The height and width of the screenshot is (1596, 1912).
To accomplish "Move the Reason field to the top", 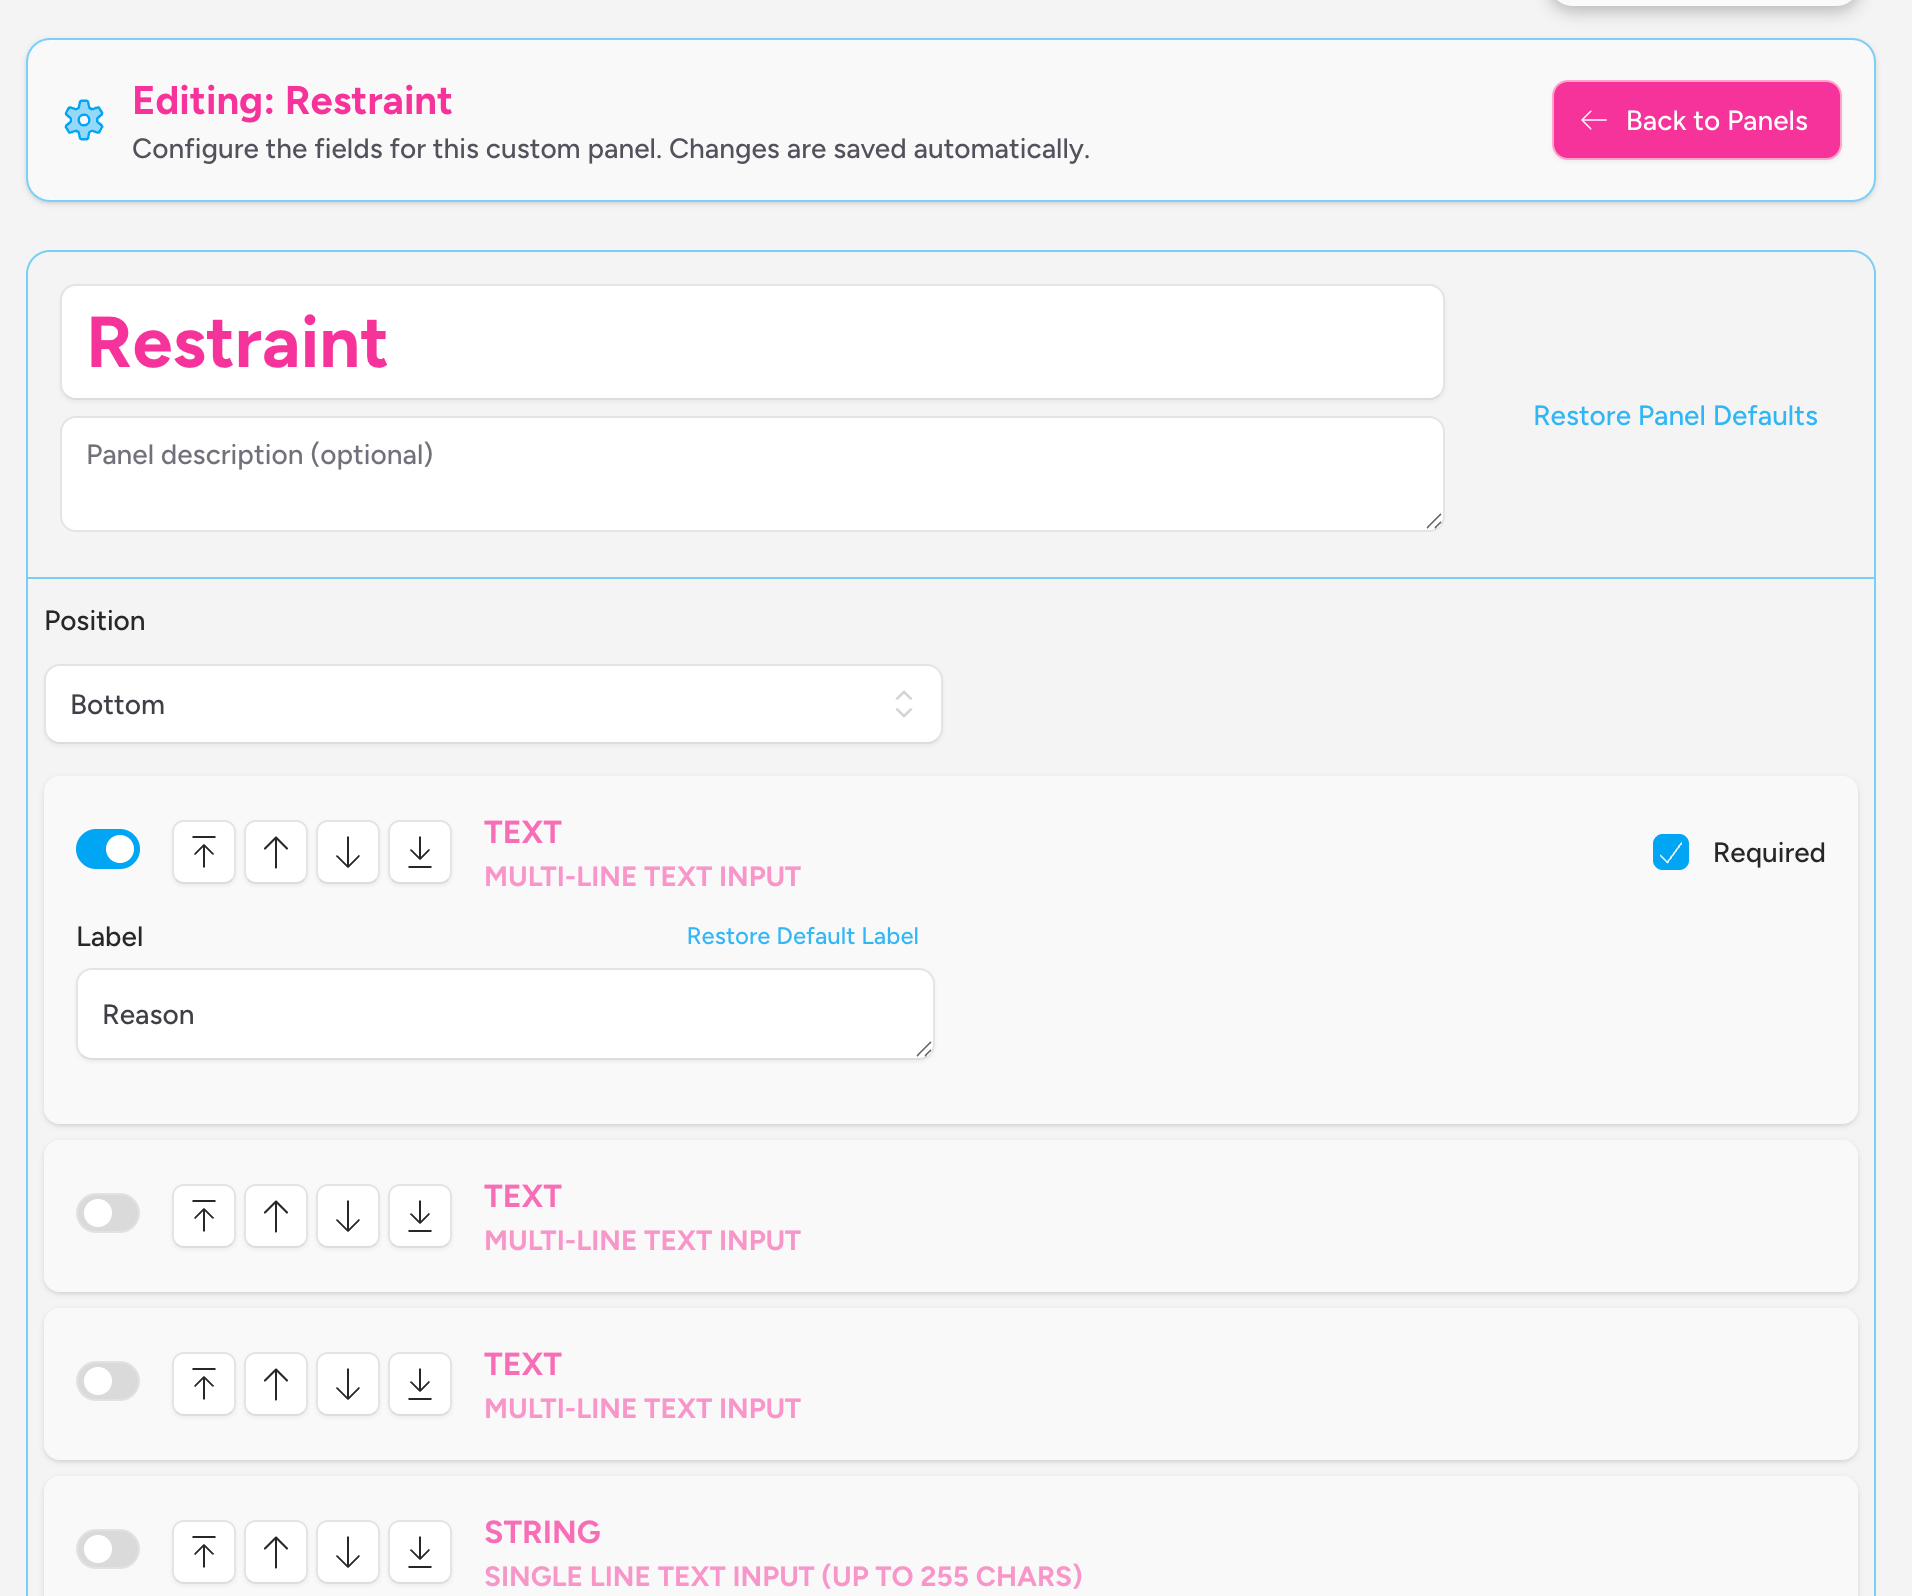I will [x=203, y=851].
